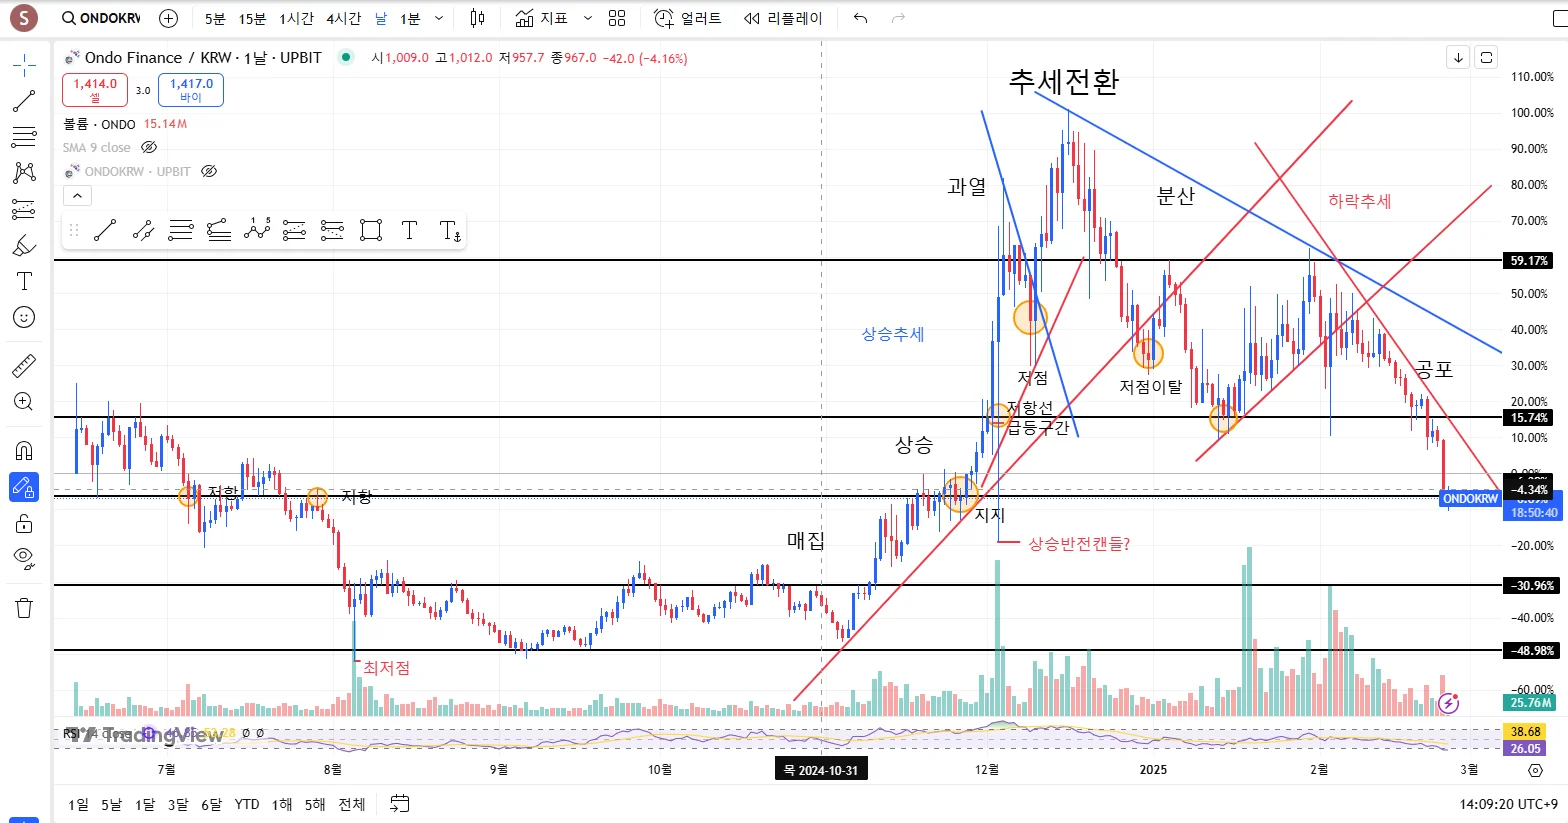The image size is (1568, 823).
Task: Open the chart pattern tools in left sidebar
Action: click(x=24, y=173)
